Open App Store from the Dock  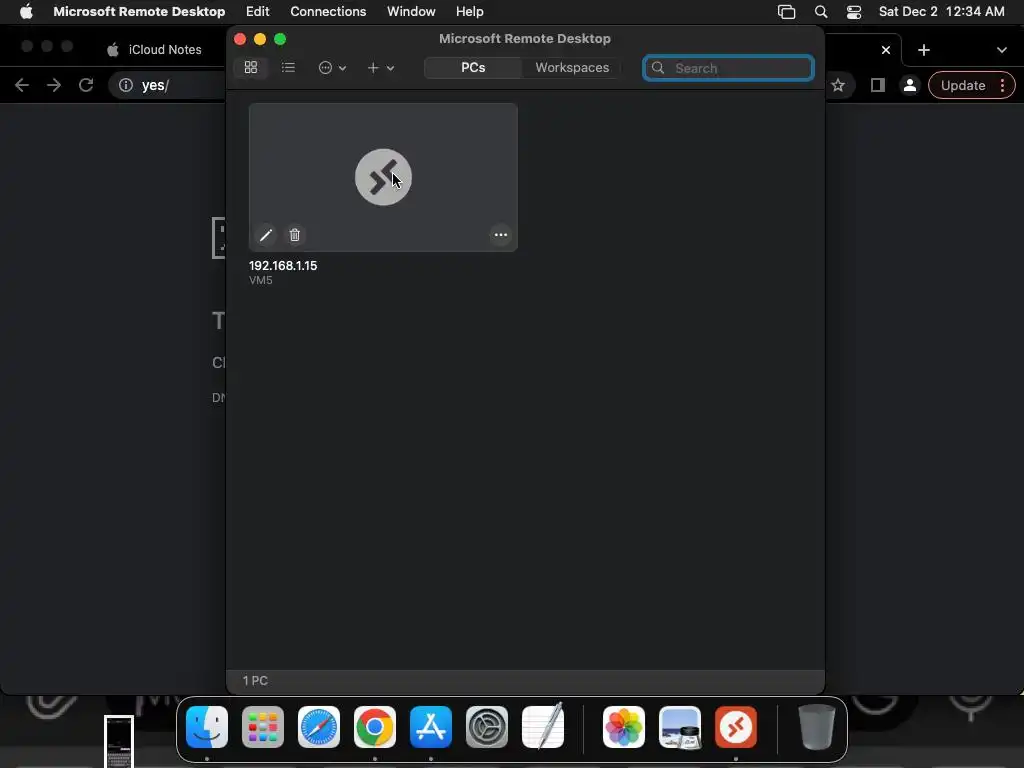(431, 727)
